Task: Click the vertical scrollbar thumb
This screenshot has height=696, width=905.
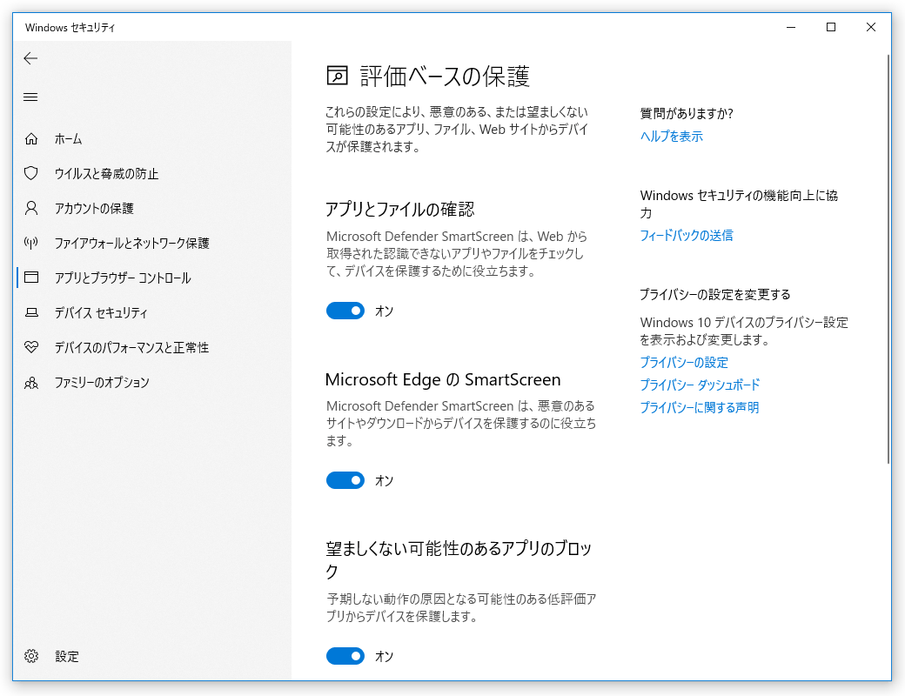Action: coord(888,259)
